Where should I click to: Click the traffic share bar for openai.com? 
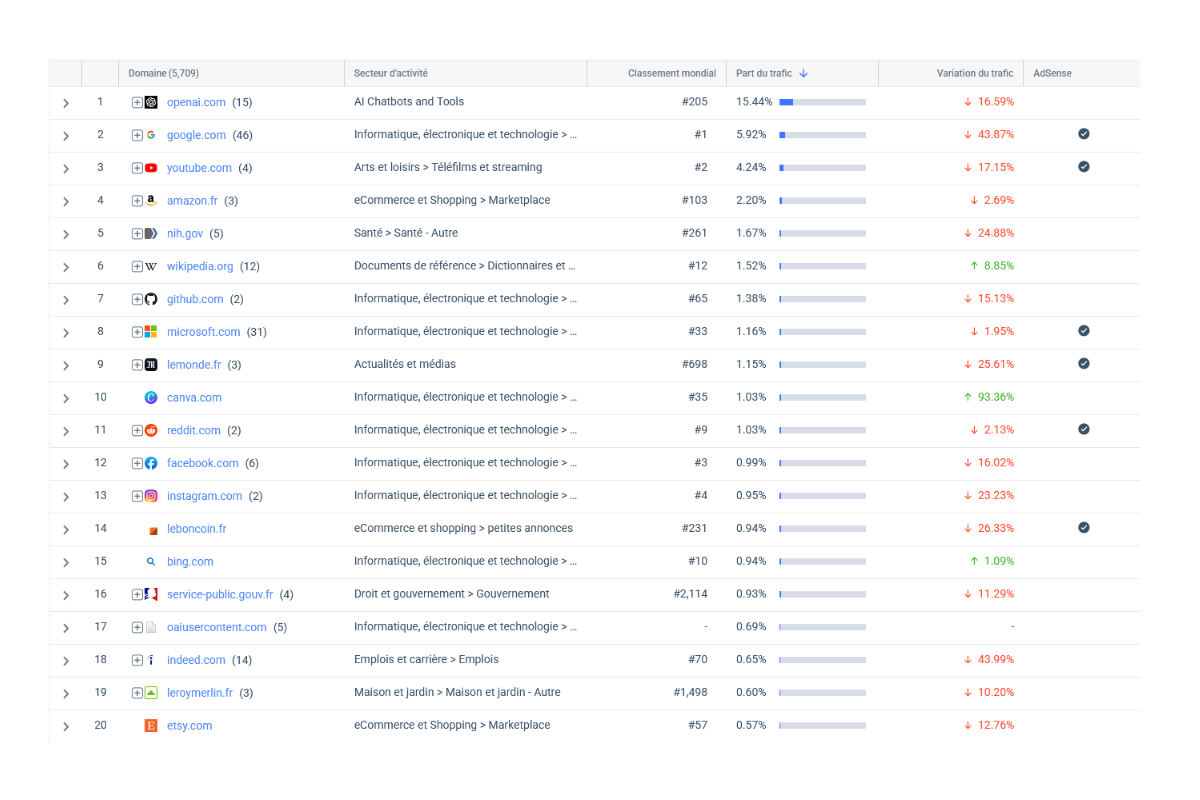click(x=822, y=102)
